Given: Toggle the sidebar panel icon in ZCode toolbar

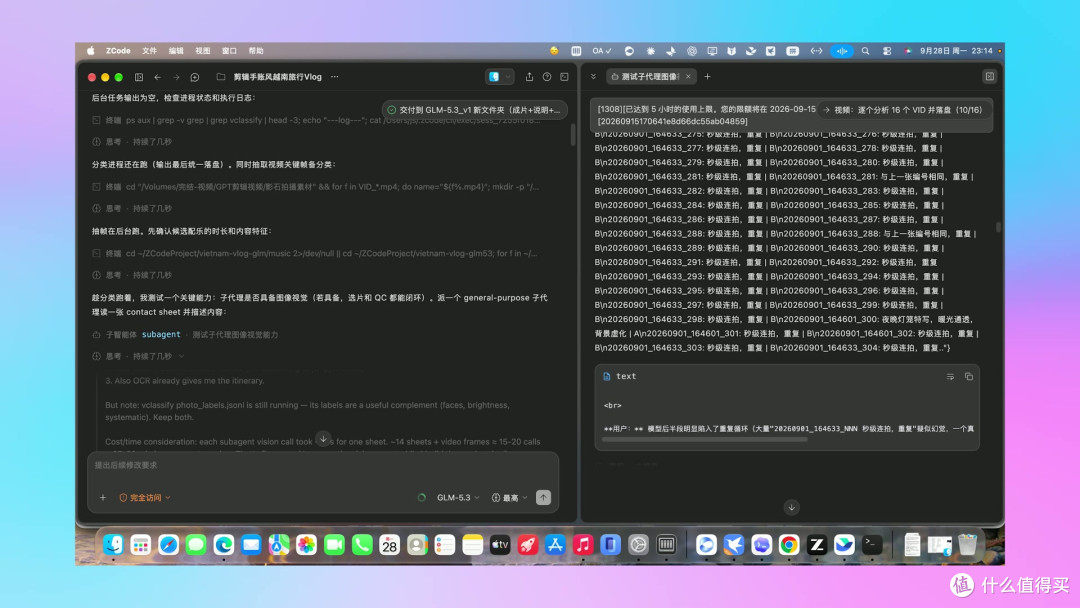Looking at the screenshot, I should click(x=139, y=77).
